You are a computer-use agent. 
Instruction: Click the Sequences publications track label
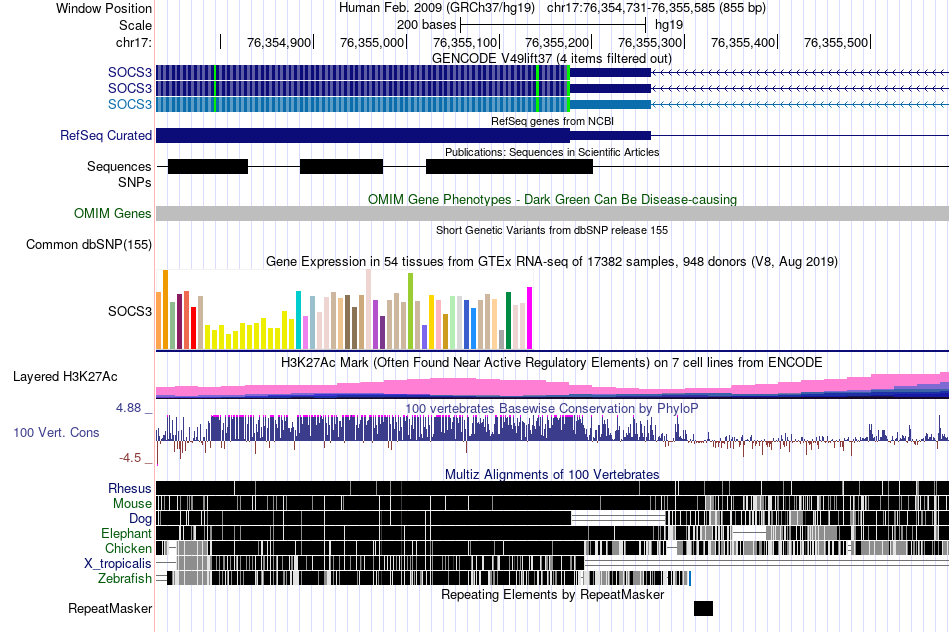pyautogui.click(x=119, y=167)
